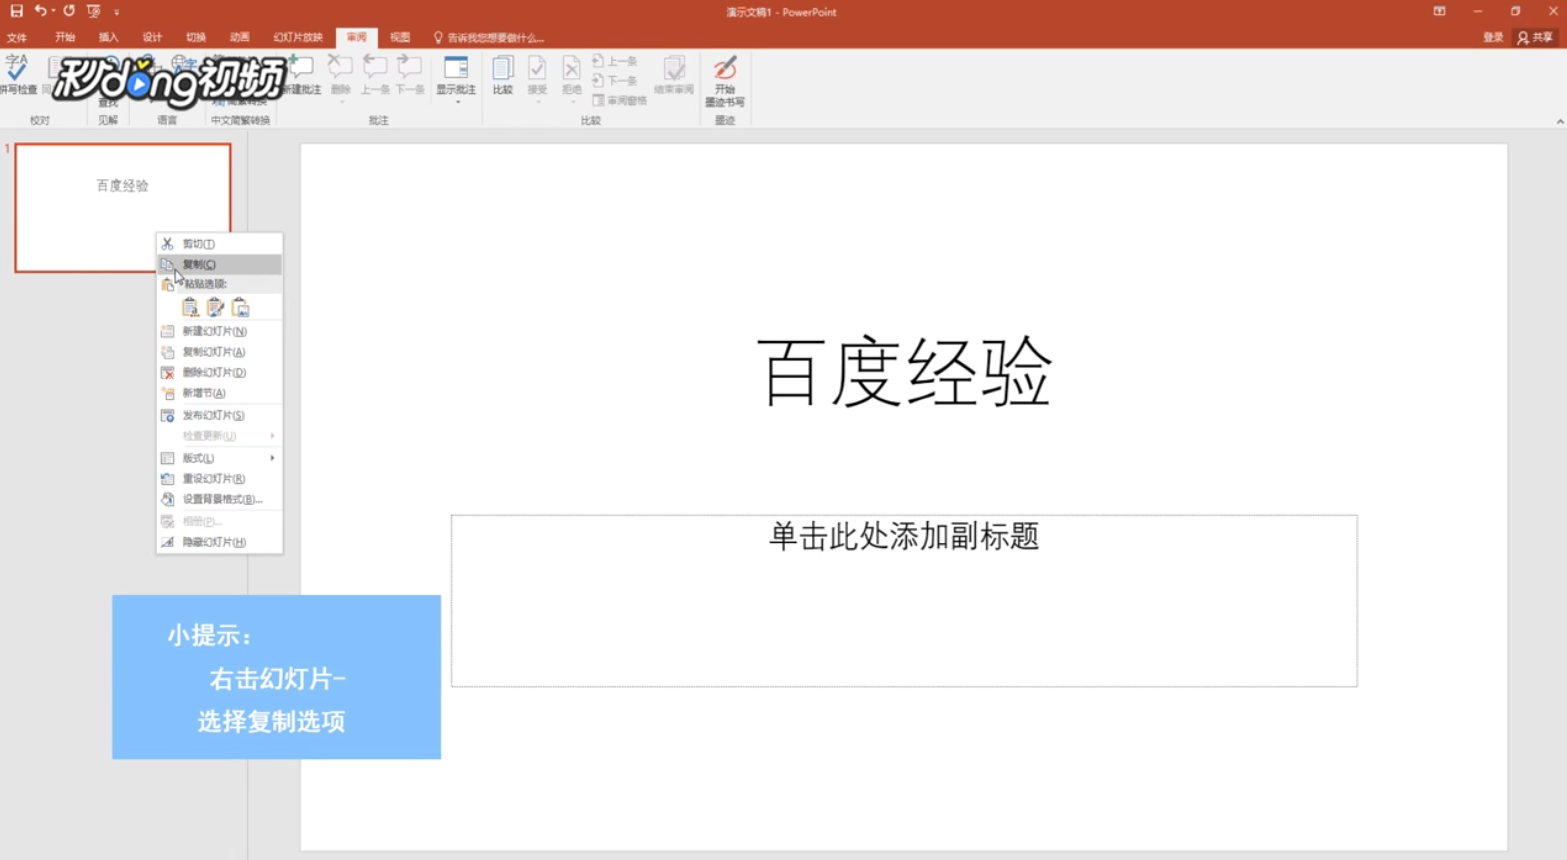Expand the 显示批注 dropdown arrow
This screenshot has height=860, width=1567.
point(457,102)
